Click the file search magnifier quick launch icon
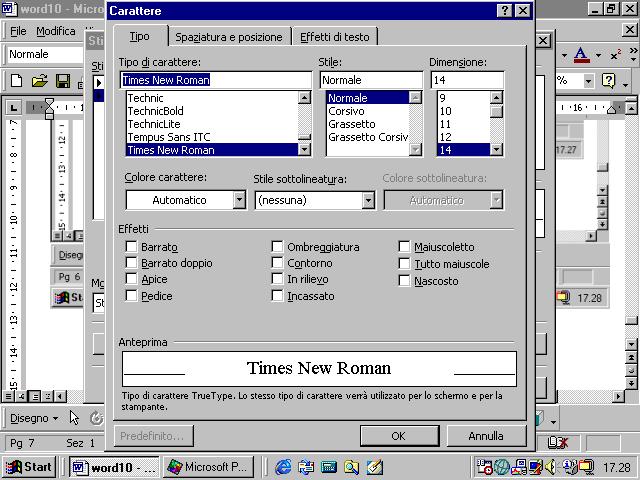The image size is (640, 480). [x=351, y=467]
